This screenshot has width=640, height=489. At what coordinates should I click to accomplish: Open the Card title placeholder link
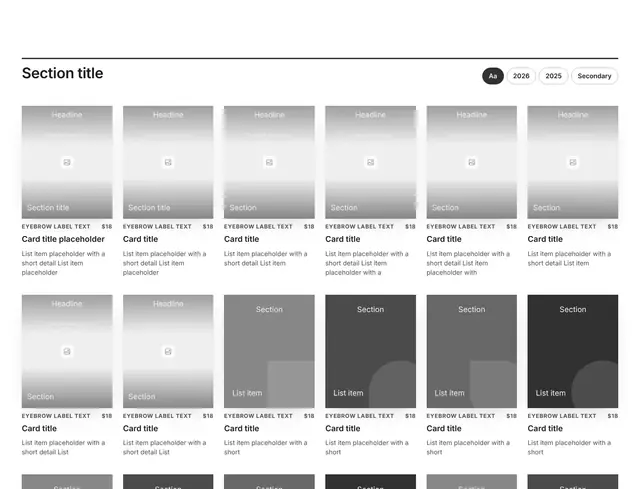click(x=63, y=239)
